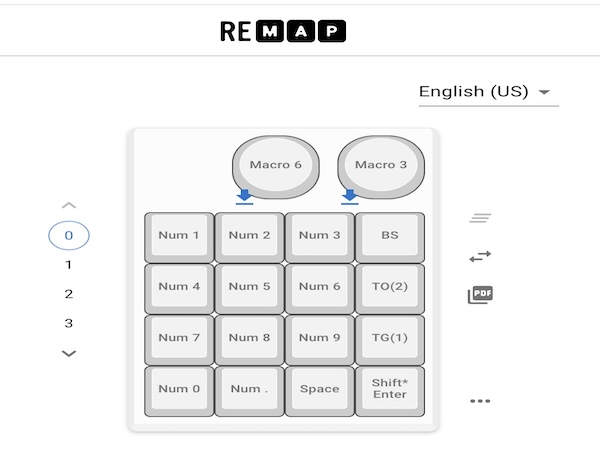
Task: Select layer 0
Action: (69, 236)
